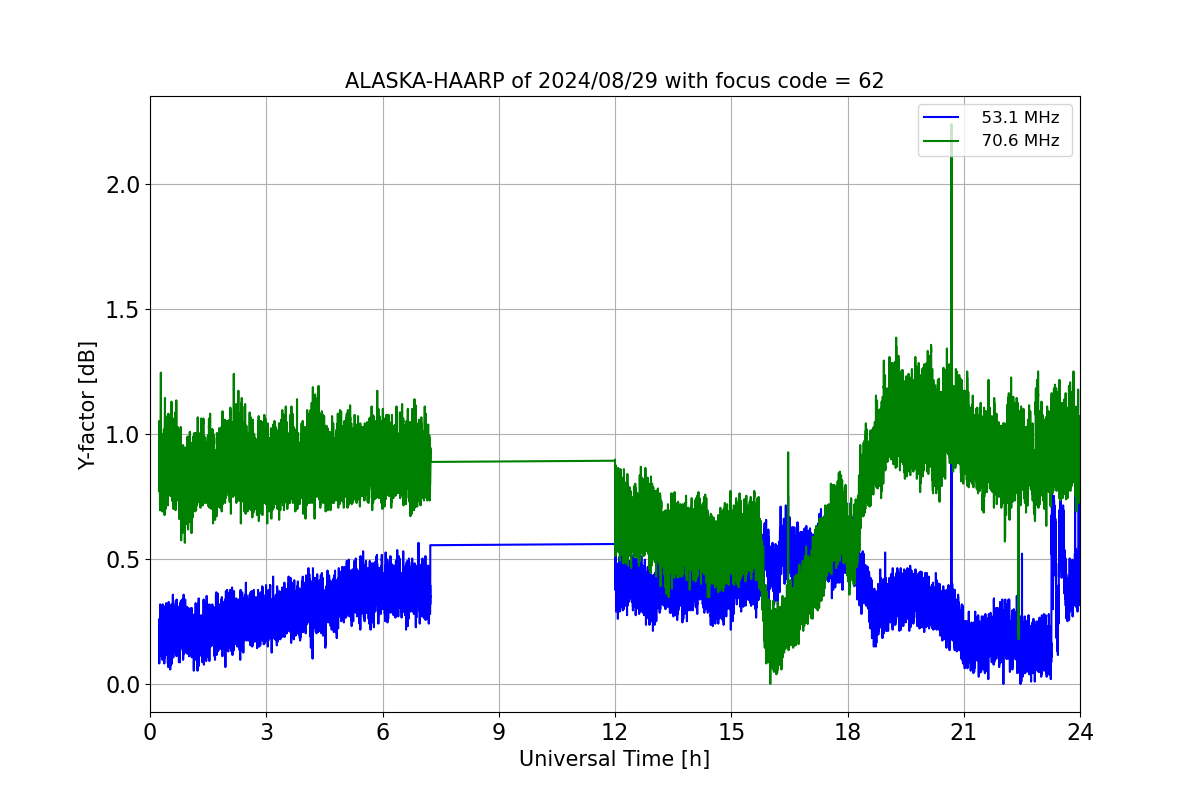Click the green line sample in legend

943,141
